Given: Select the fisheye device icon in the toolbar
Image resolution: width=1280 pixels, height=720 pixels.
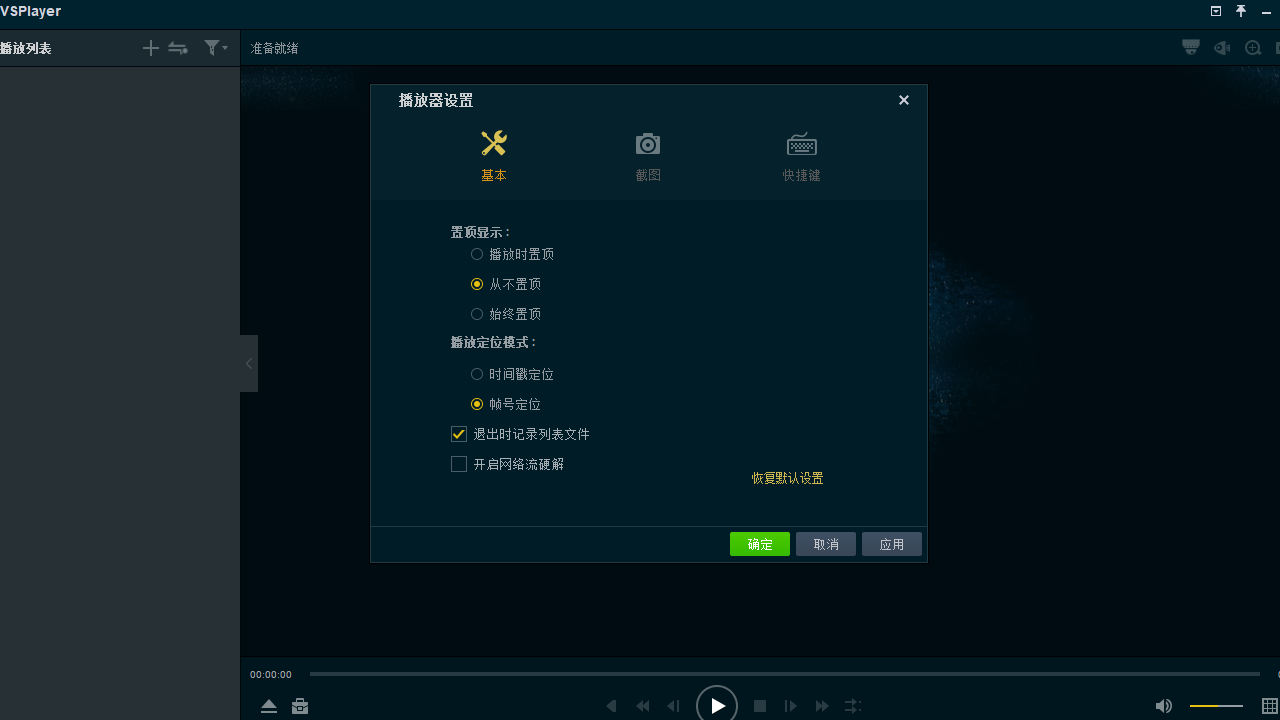Looking at the screenshot, I should [x=1190, y=47].
